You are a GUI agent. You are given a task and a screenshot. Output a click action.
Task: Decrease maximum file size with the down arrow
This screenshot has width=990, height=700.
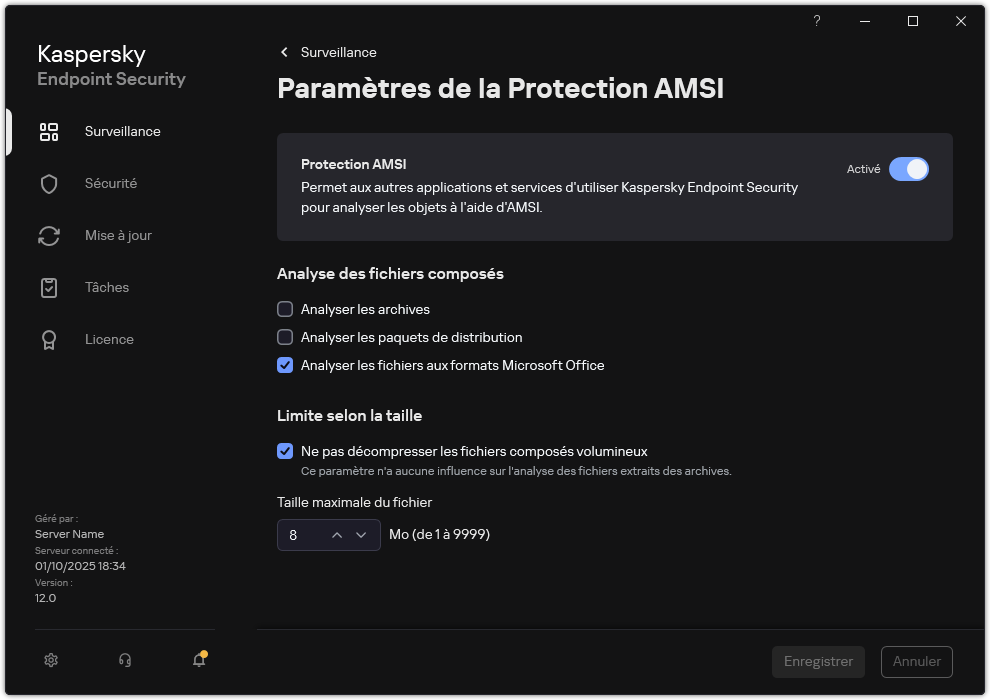click(x=363, y=535)
